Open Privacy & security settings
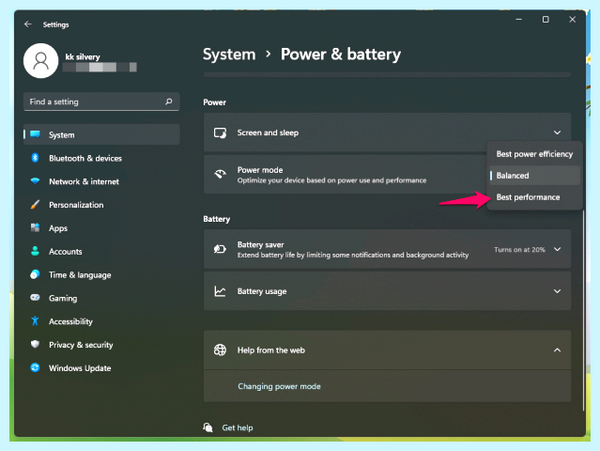 (101, 345)
